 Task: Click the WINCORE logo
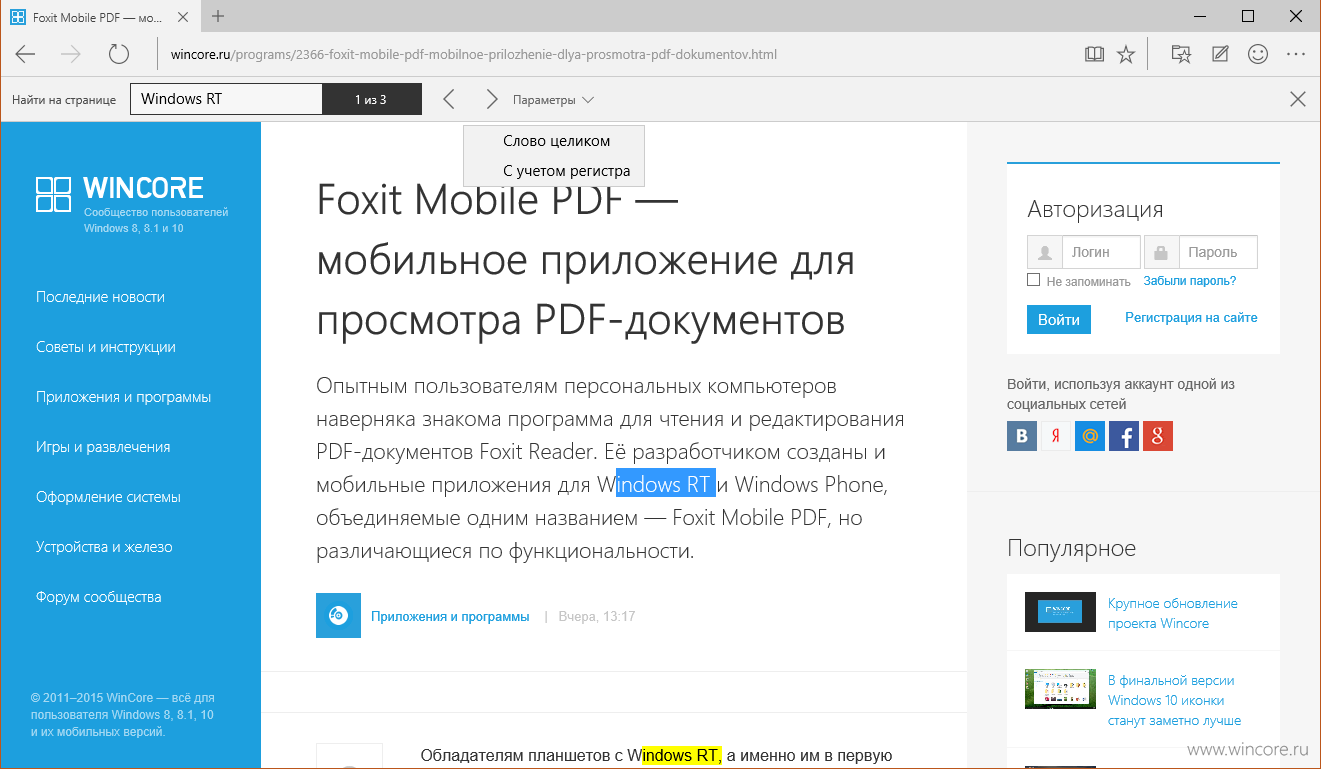(x=119, y=195)
